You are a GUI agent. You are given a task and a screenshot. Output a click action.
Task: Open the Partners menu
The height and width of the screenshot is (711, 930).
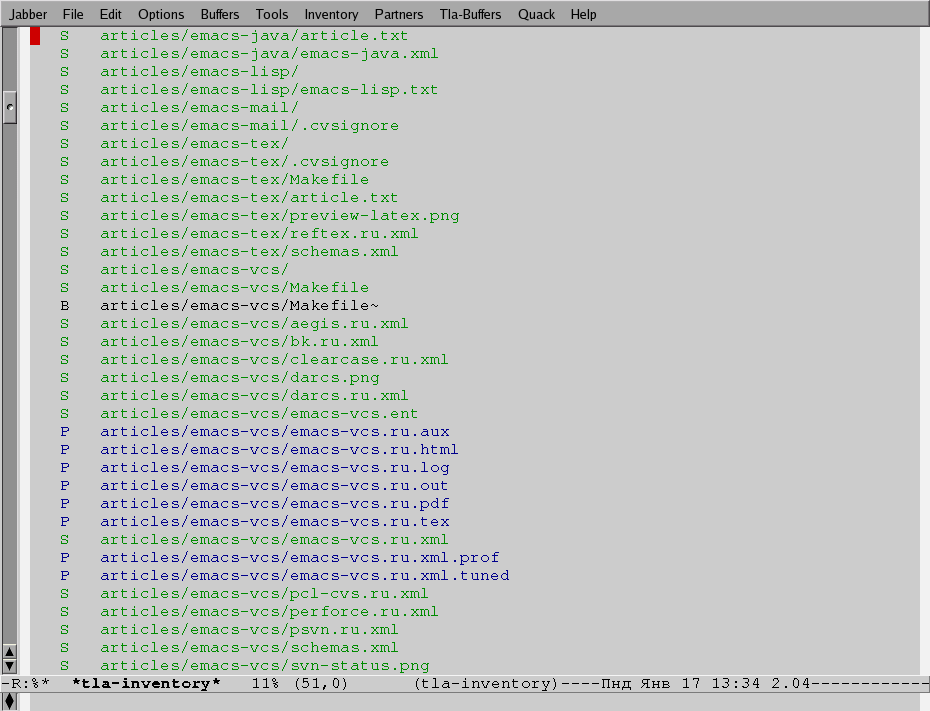click(x=399, y=14)
